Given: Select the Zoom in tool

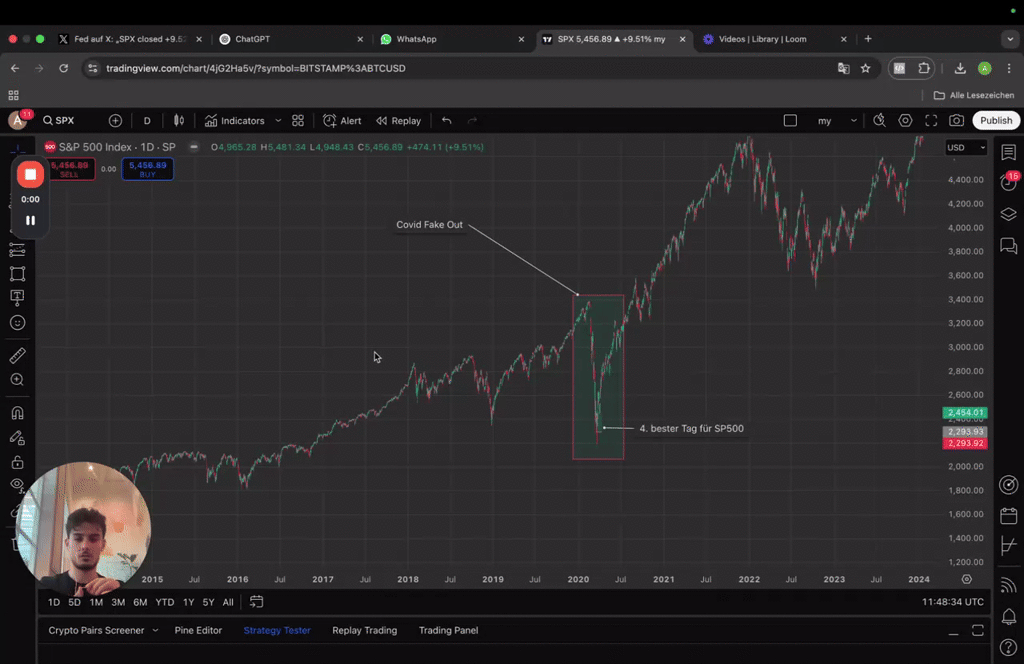Looking at the screenshot, I should 17,379.
